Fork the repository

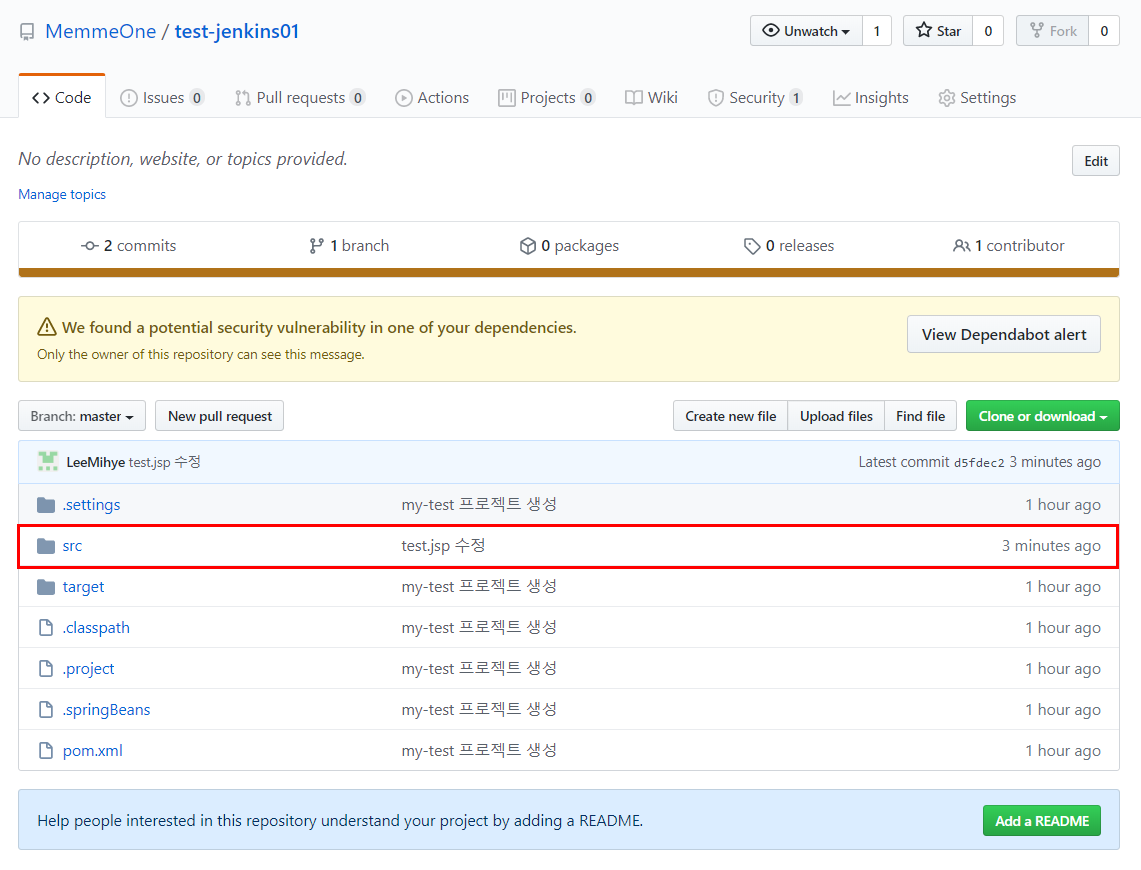click(x=1052, y=31)
